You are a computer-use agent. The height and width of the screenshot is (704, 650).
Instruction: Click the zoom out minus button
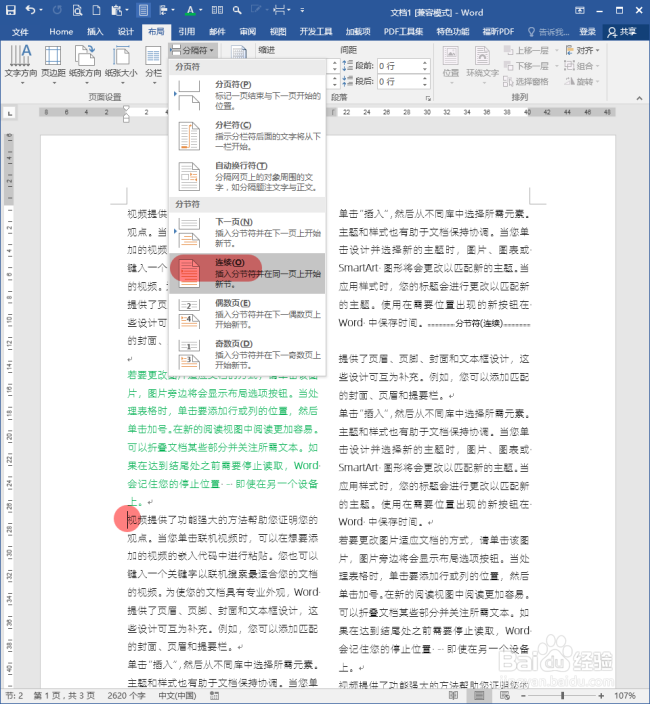[523, 696]
